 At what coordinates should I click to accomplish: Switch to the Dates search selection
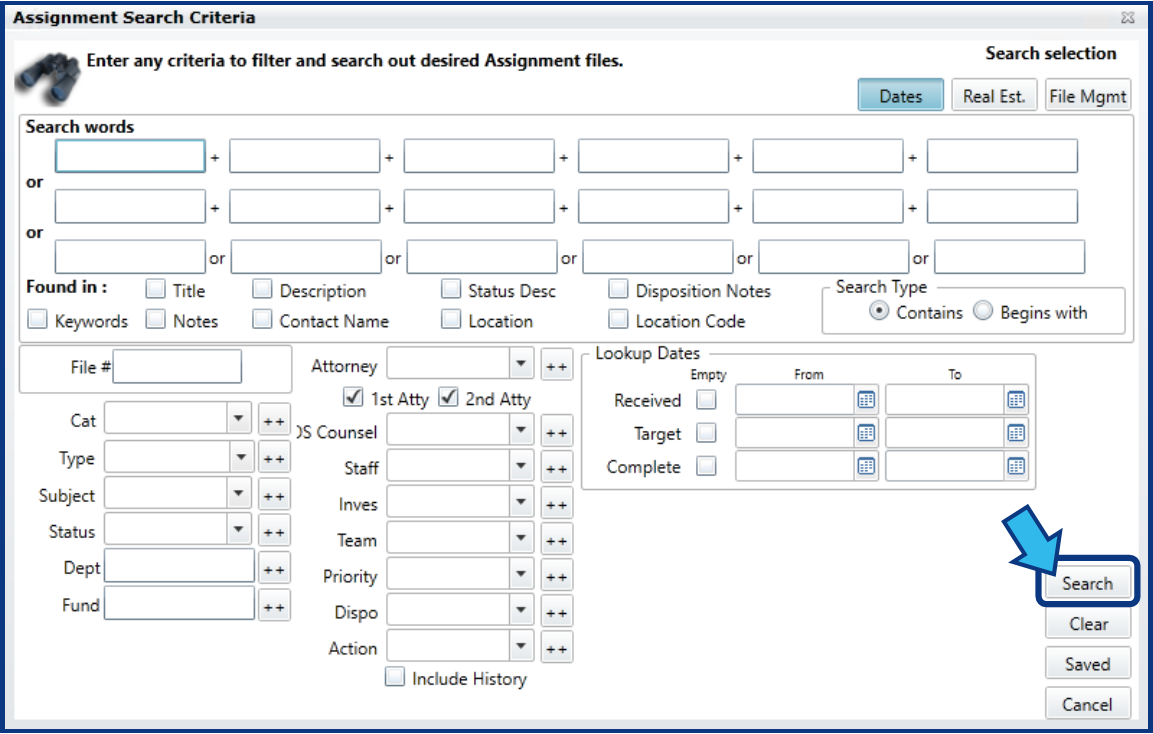(x=901, y=96)
